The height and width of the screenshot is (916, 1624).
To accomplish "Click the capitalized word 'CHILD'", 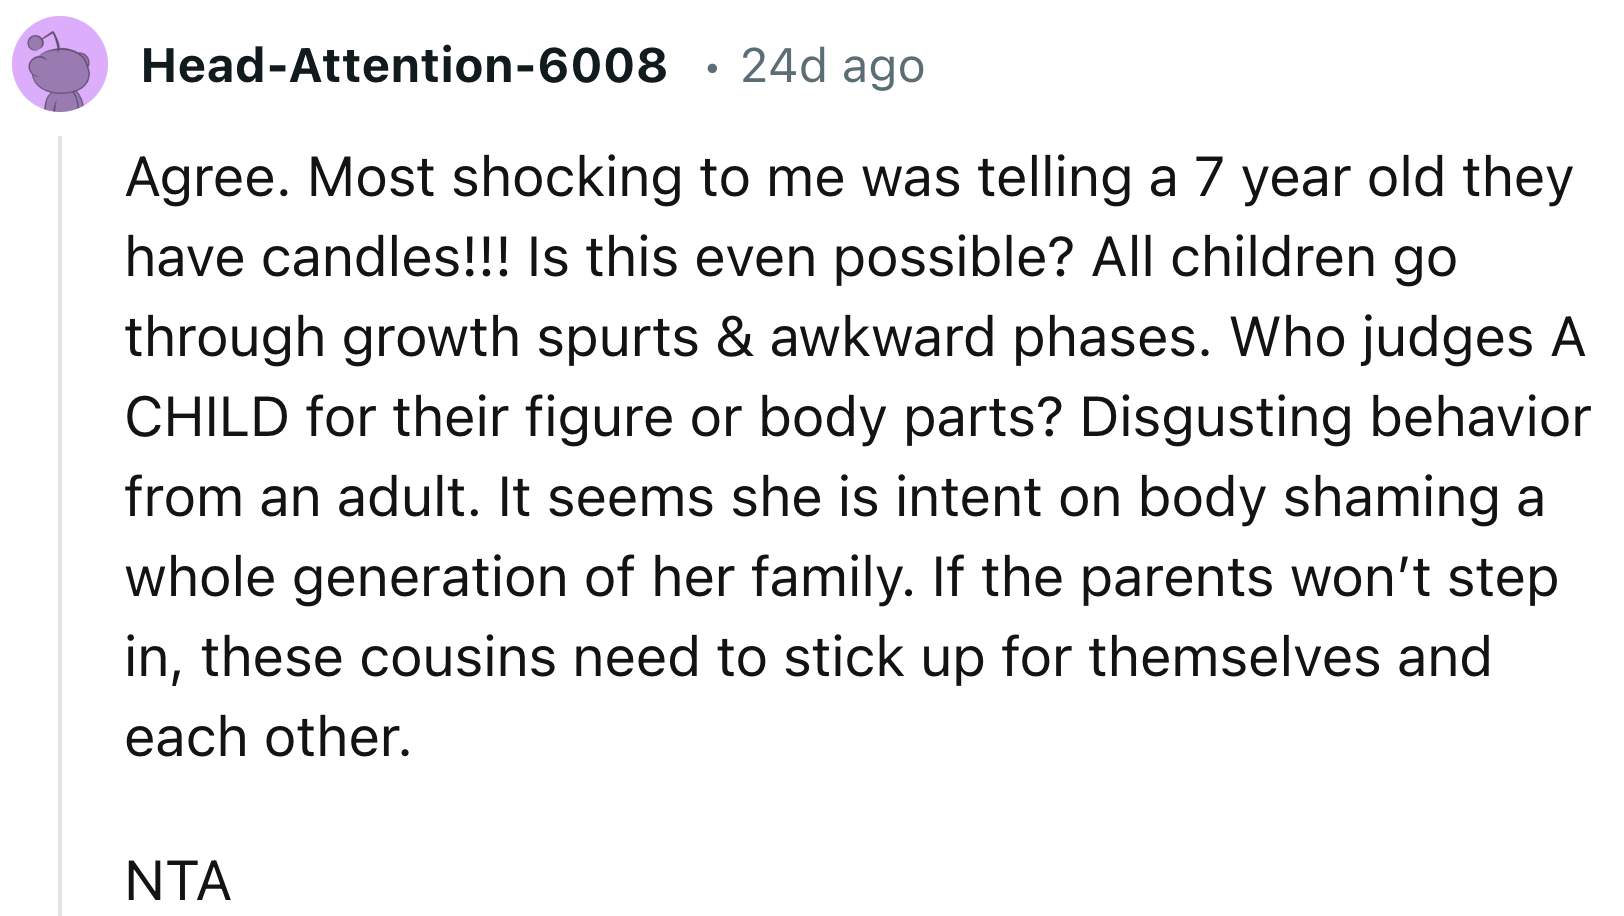I will pyautogui.click(x=207, y=418).
